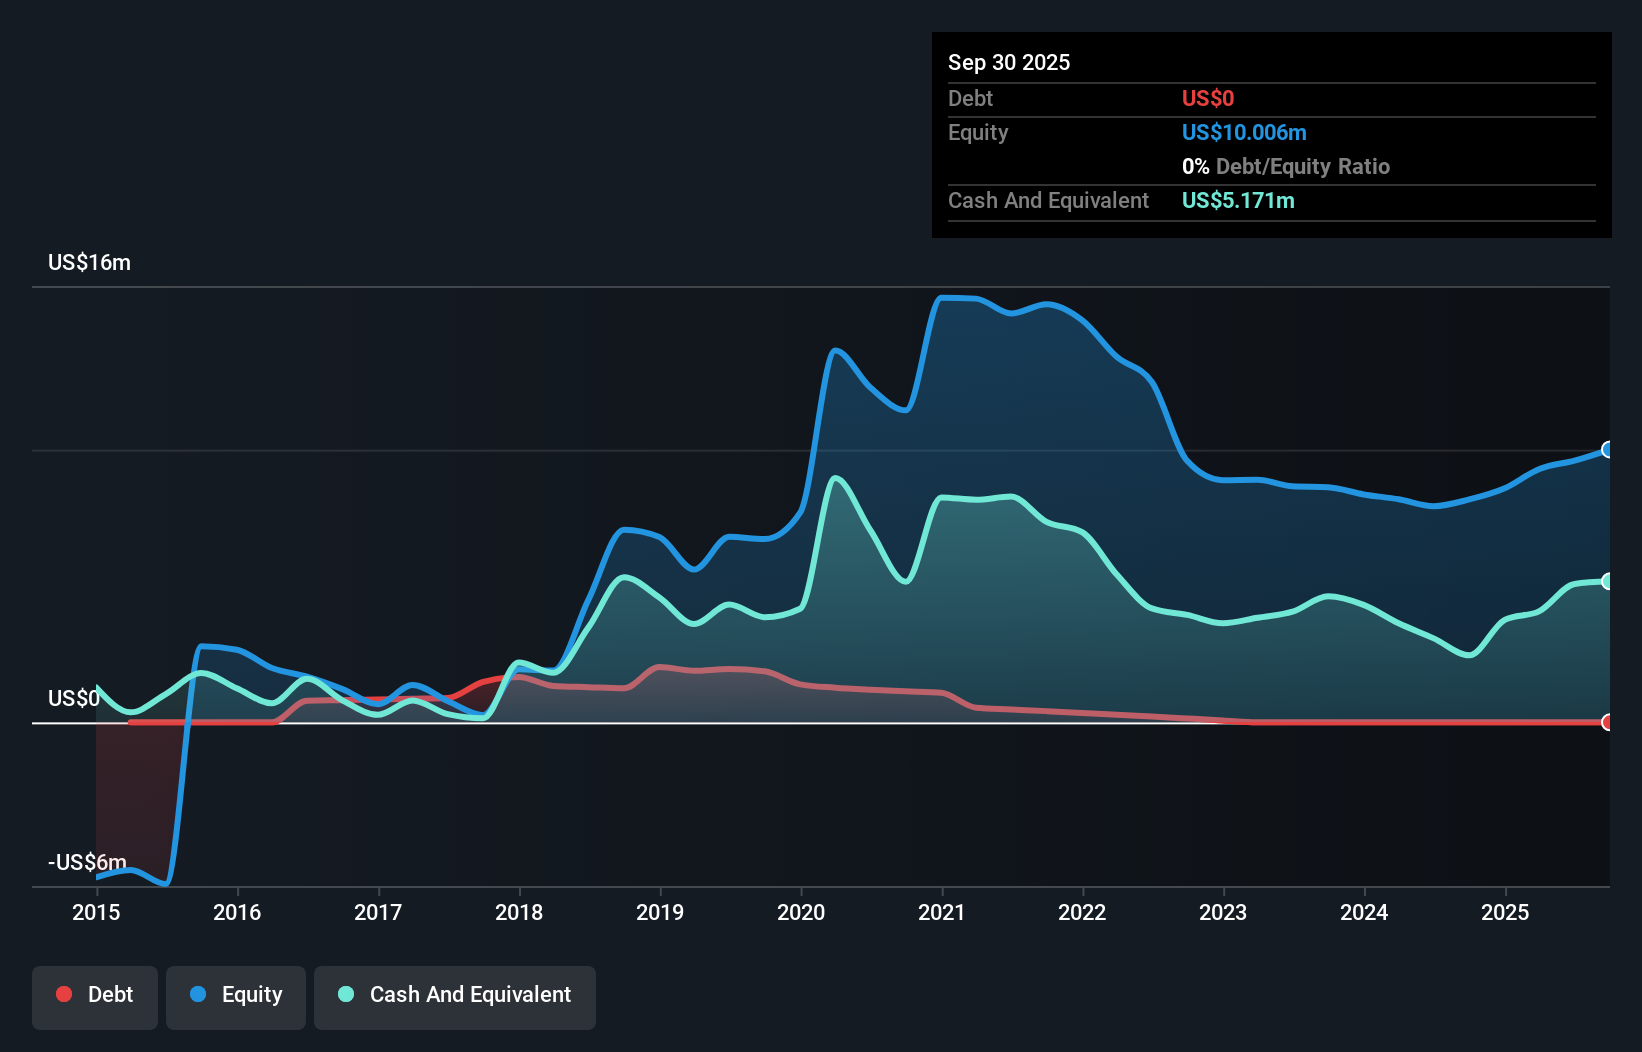
Task: Select the 2025 year label
Action: pyautogui.click(x=1505, y=912)
